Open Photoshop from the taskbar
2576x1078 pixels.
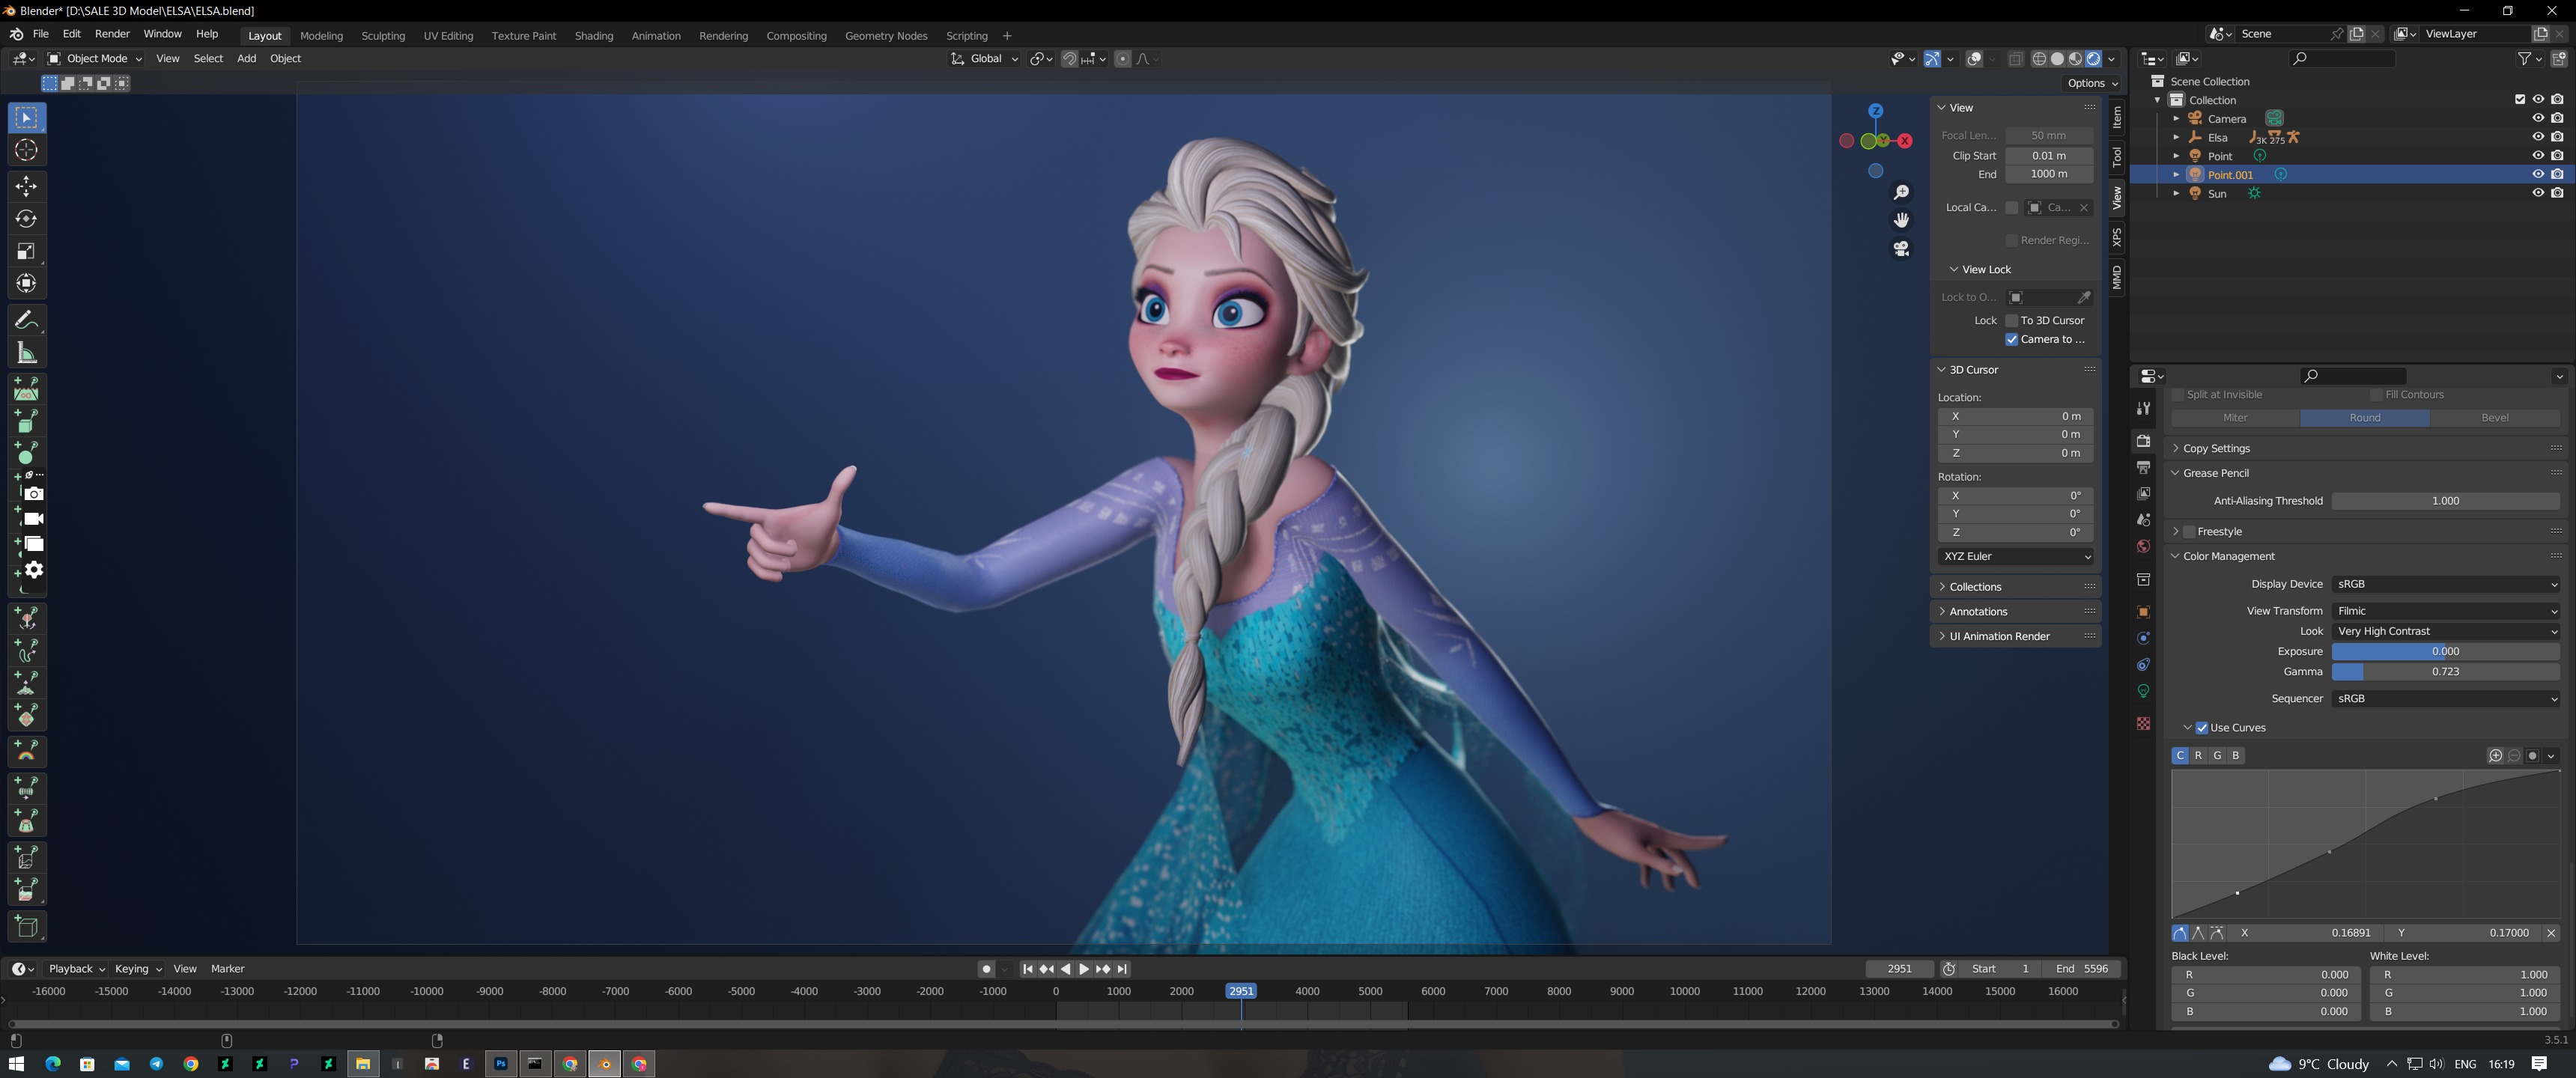tap(501, 1064)
